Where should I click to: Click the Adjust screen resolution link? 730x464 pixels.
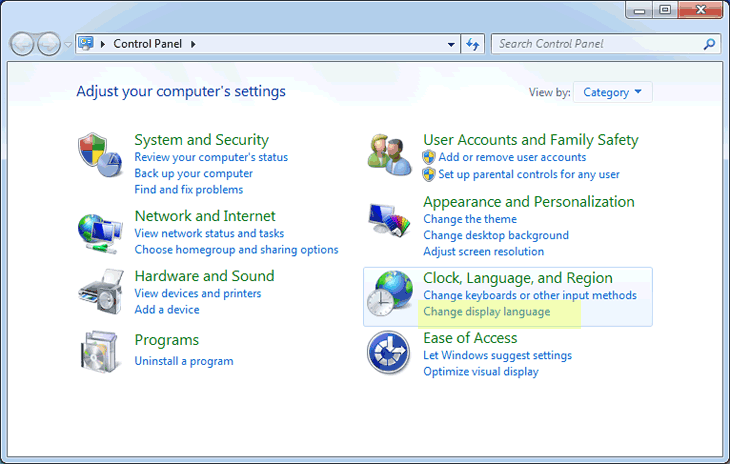pyautogui.click(x=483, y=252)
